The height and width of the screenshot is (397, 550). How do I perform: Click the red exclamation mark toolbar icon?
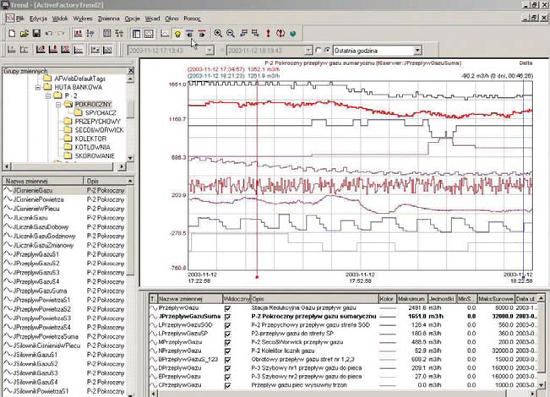tap(268, 33)
